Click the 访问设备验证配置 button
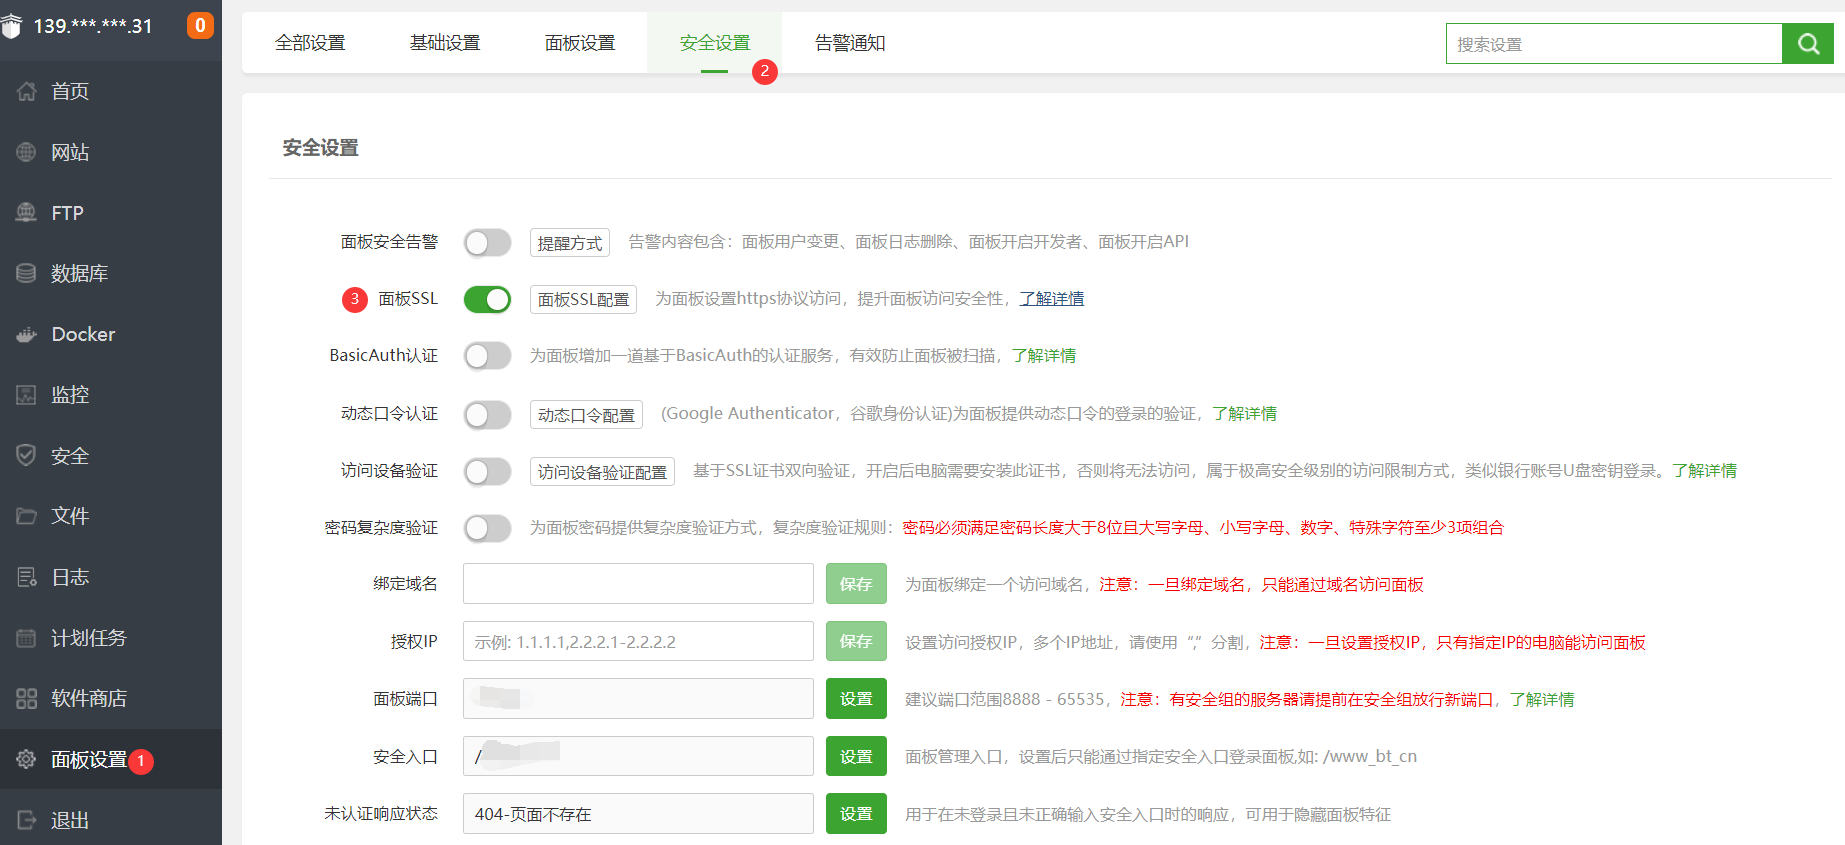Viewport: 1845px width, 845px height. (x=602, y=472)
